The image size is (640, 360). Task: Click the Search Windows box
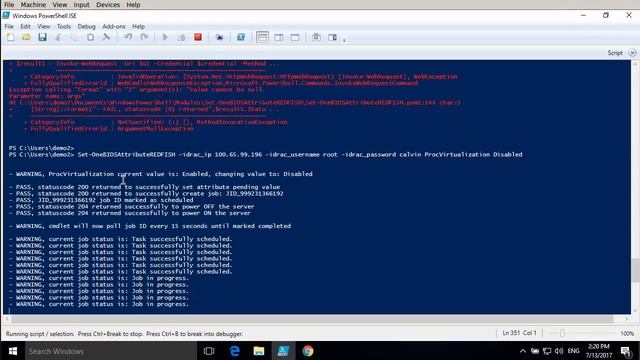[111, 351]
